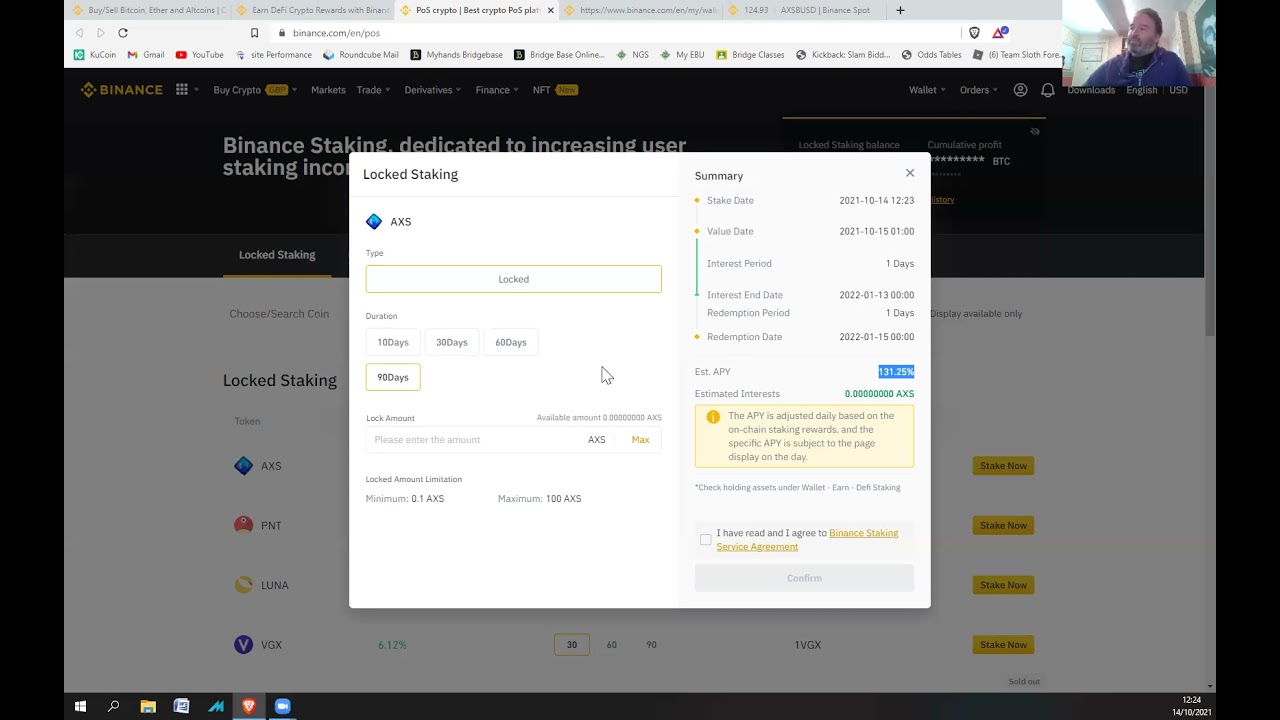1280x720 pixels.
Task: Click the AXS coin icon in dialog
Action: click(374, 222)
